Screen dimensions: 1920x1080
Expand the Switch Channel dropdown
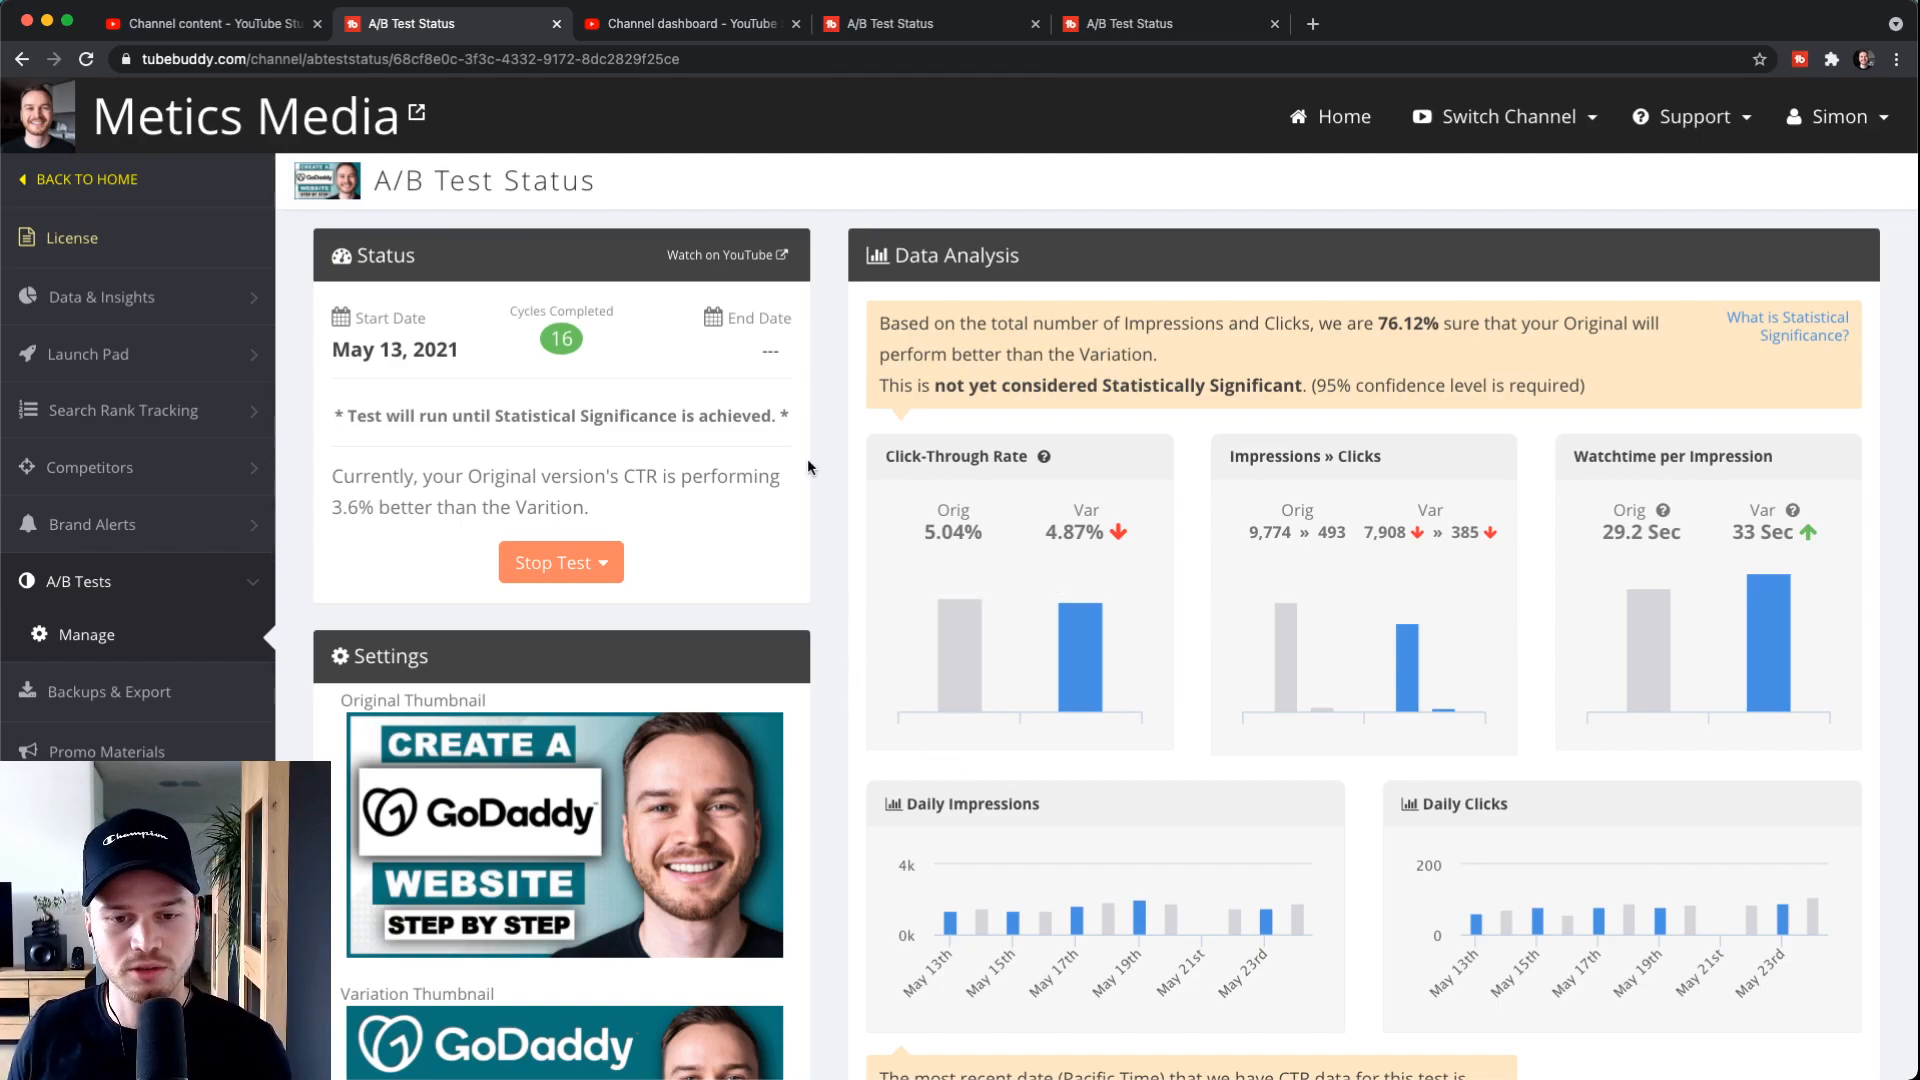pyautogui.click(x=1505, y=117)
